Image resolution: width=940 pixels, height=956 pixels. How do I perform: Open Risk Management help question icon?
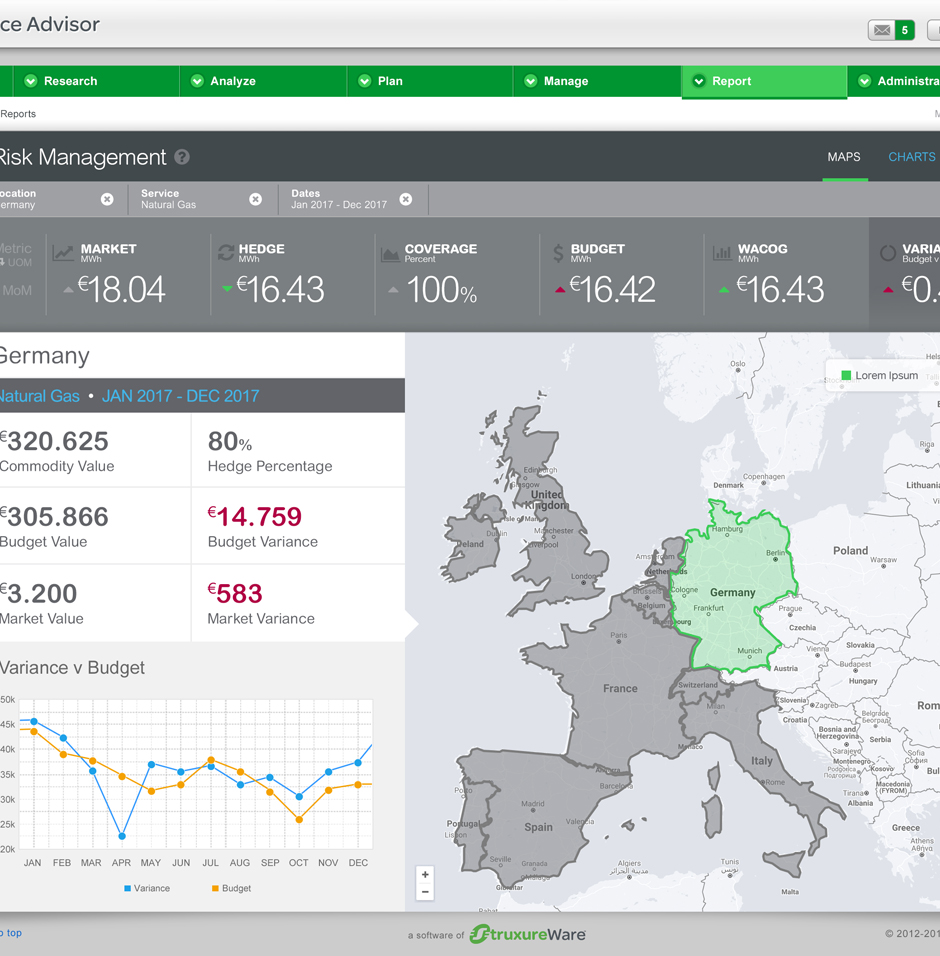182,157
